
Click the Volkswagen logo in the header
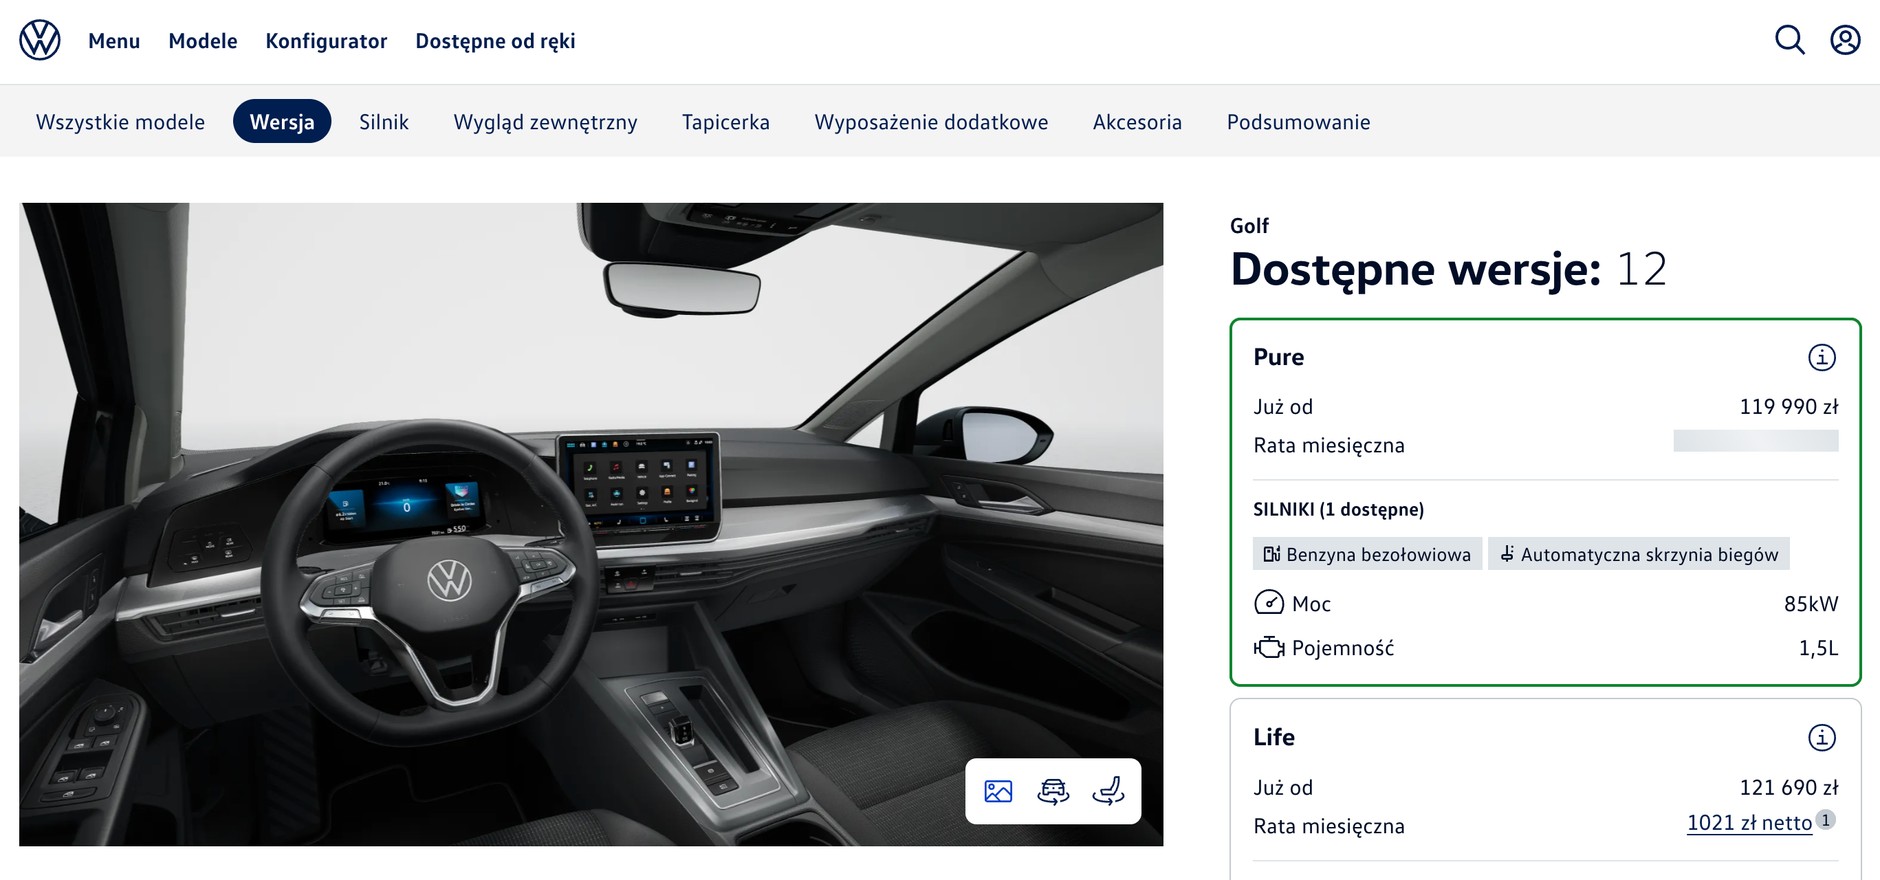pyautogui.click(x=40, y=41)
